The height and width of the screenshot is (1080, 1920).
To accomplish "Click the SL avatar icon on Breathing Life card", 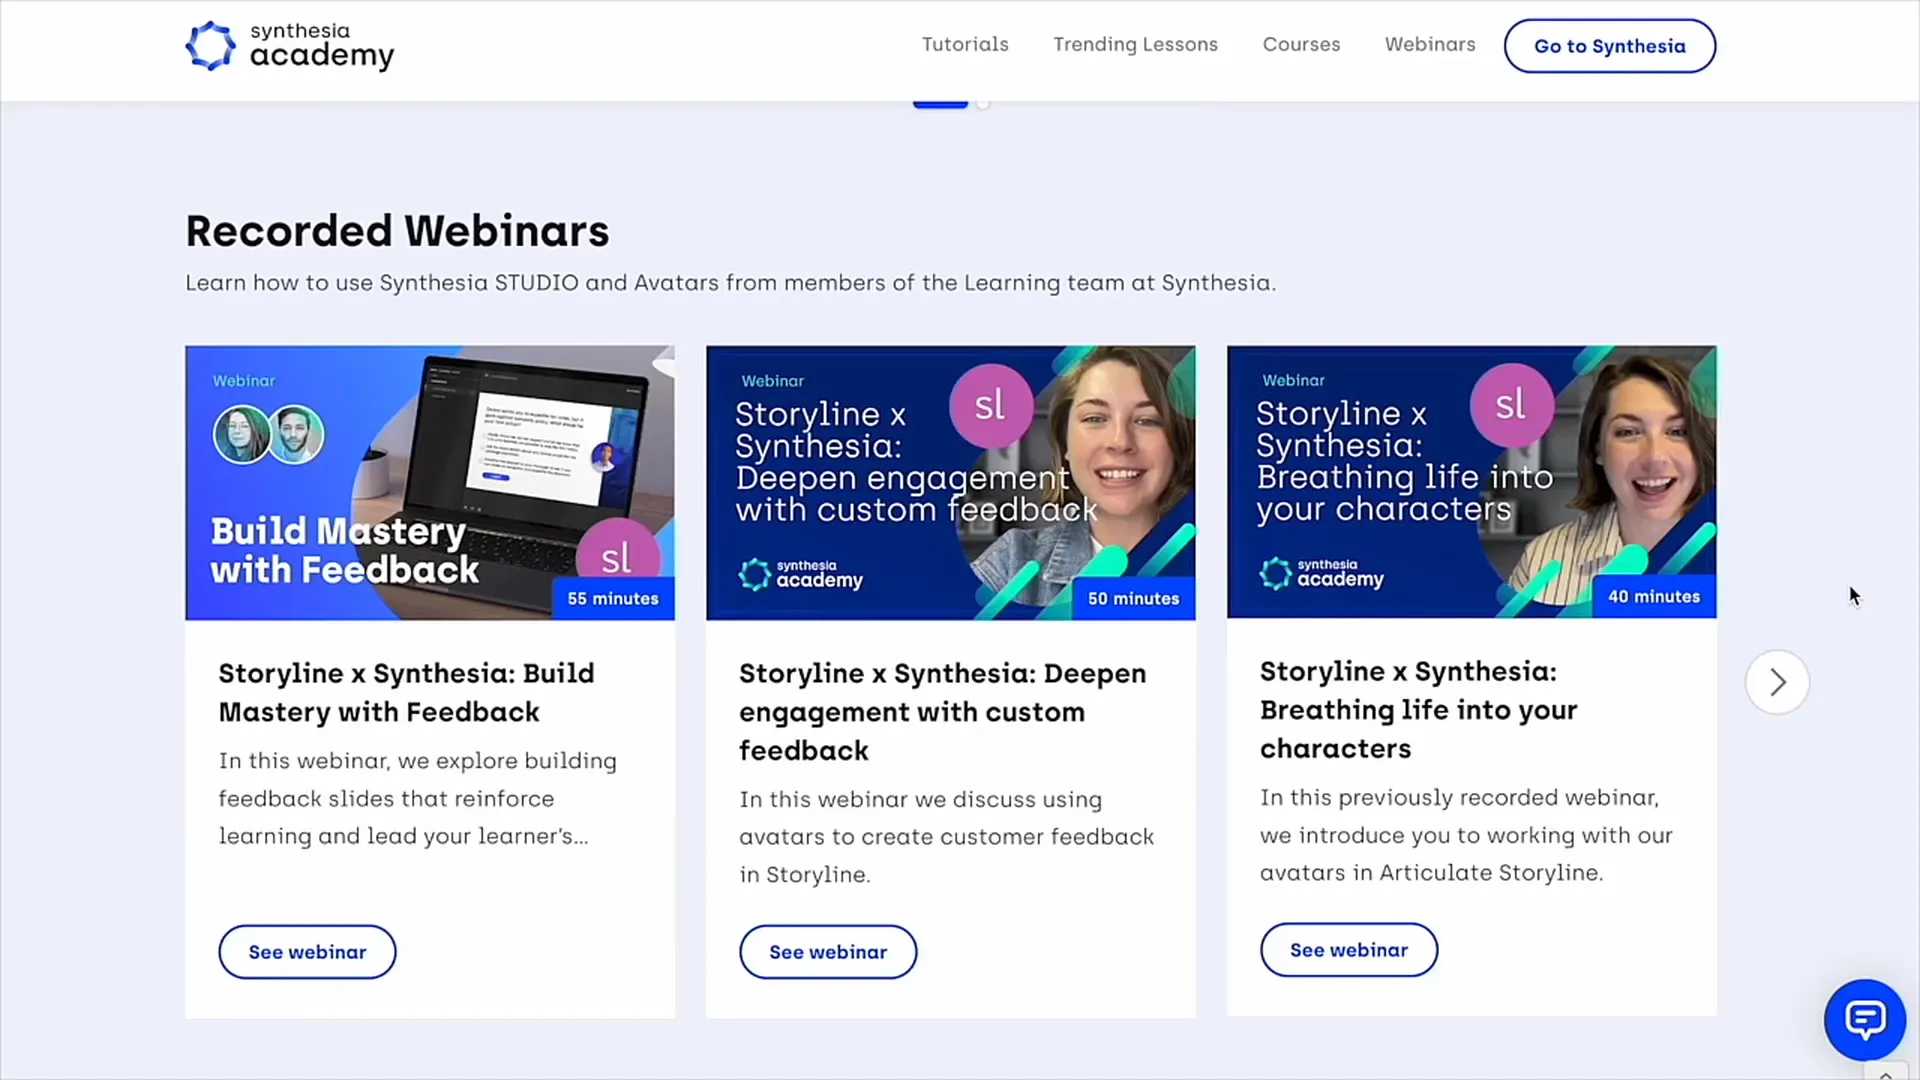I will coord(1509,404).
